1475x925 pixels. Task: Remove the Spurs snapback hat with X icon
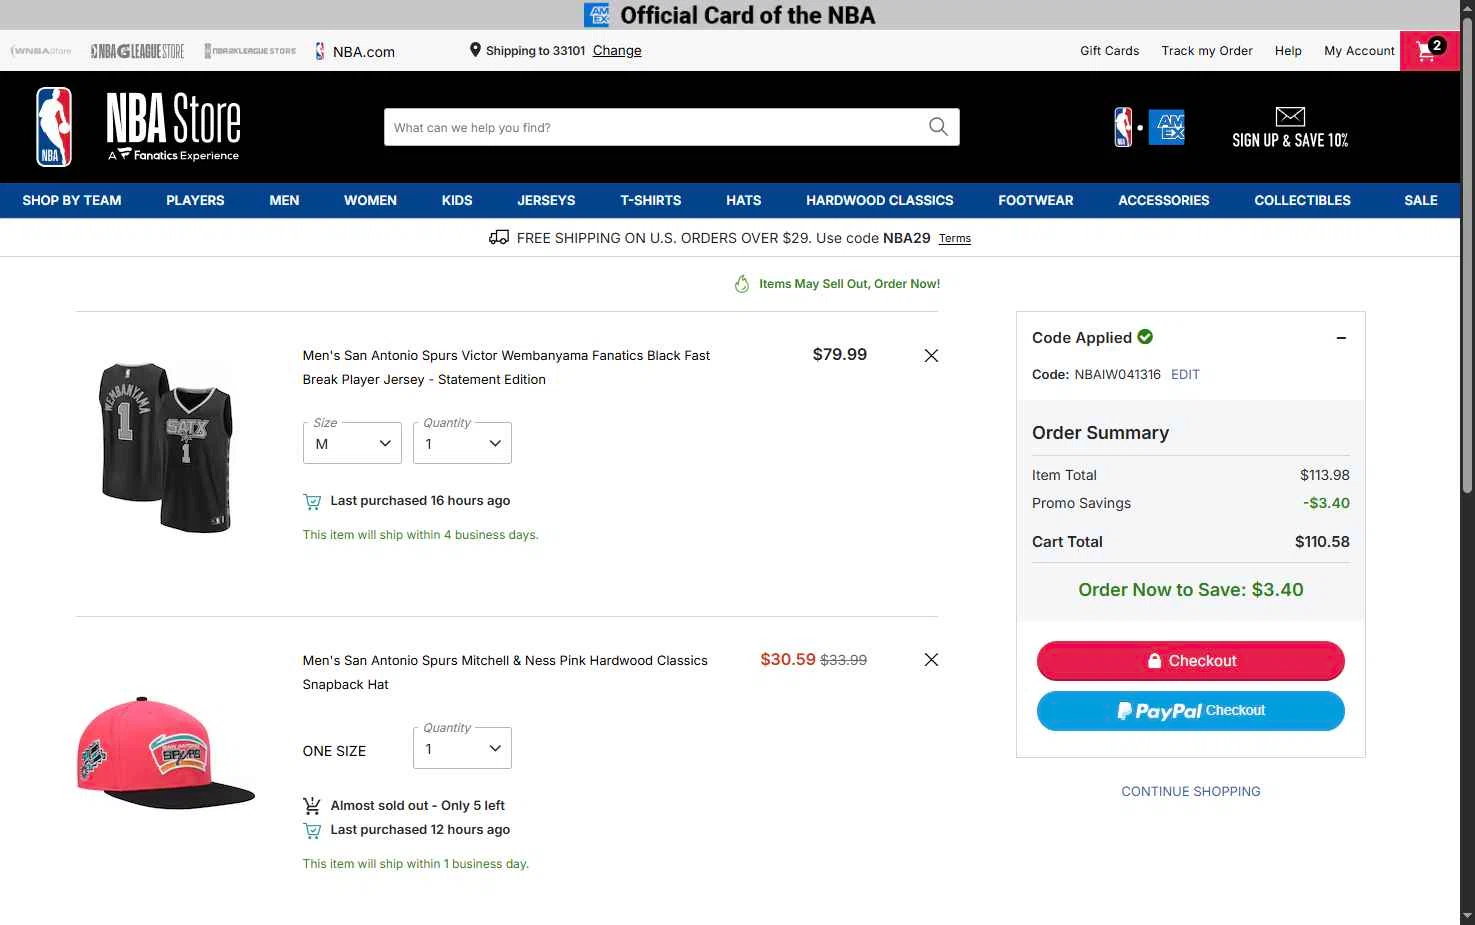coord(931,660)
